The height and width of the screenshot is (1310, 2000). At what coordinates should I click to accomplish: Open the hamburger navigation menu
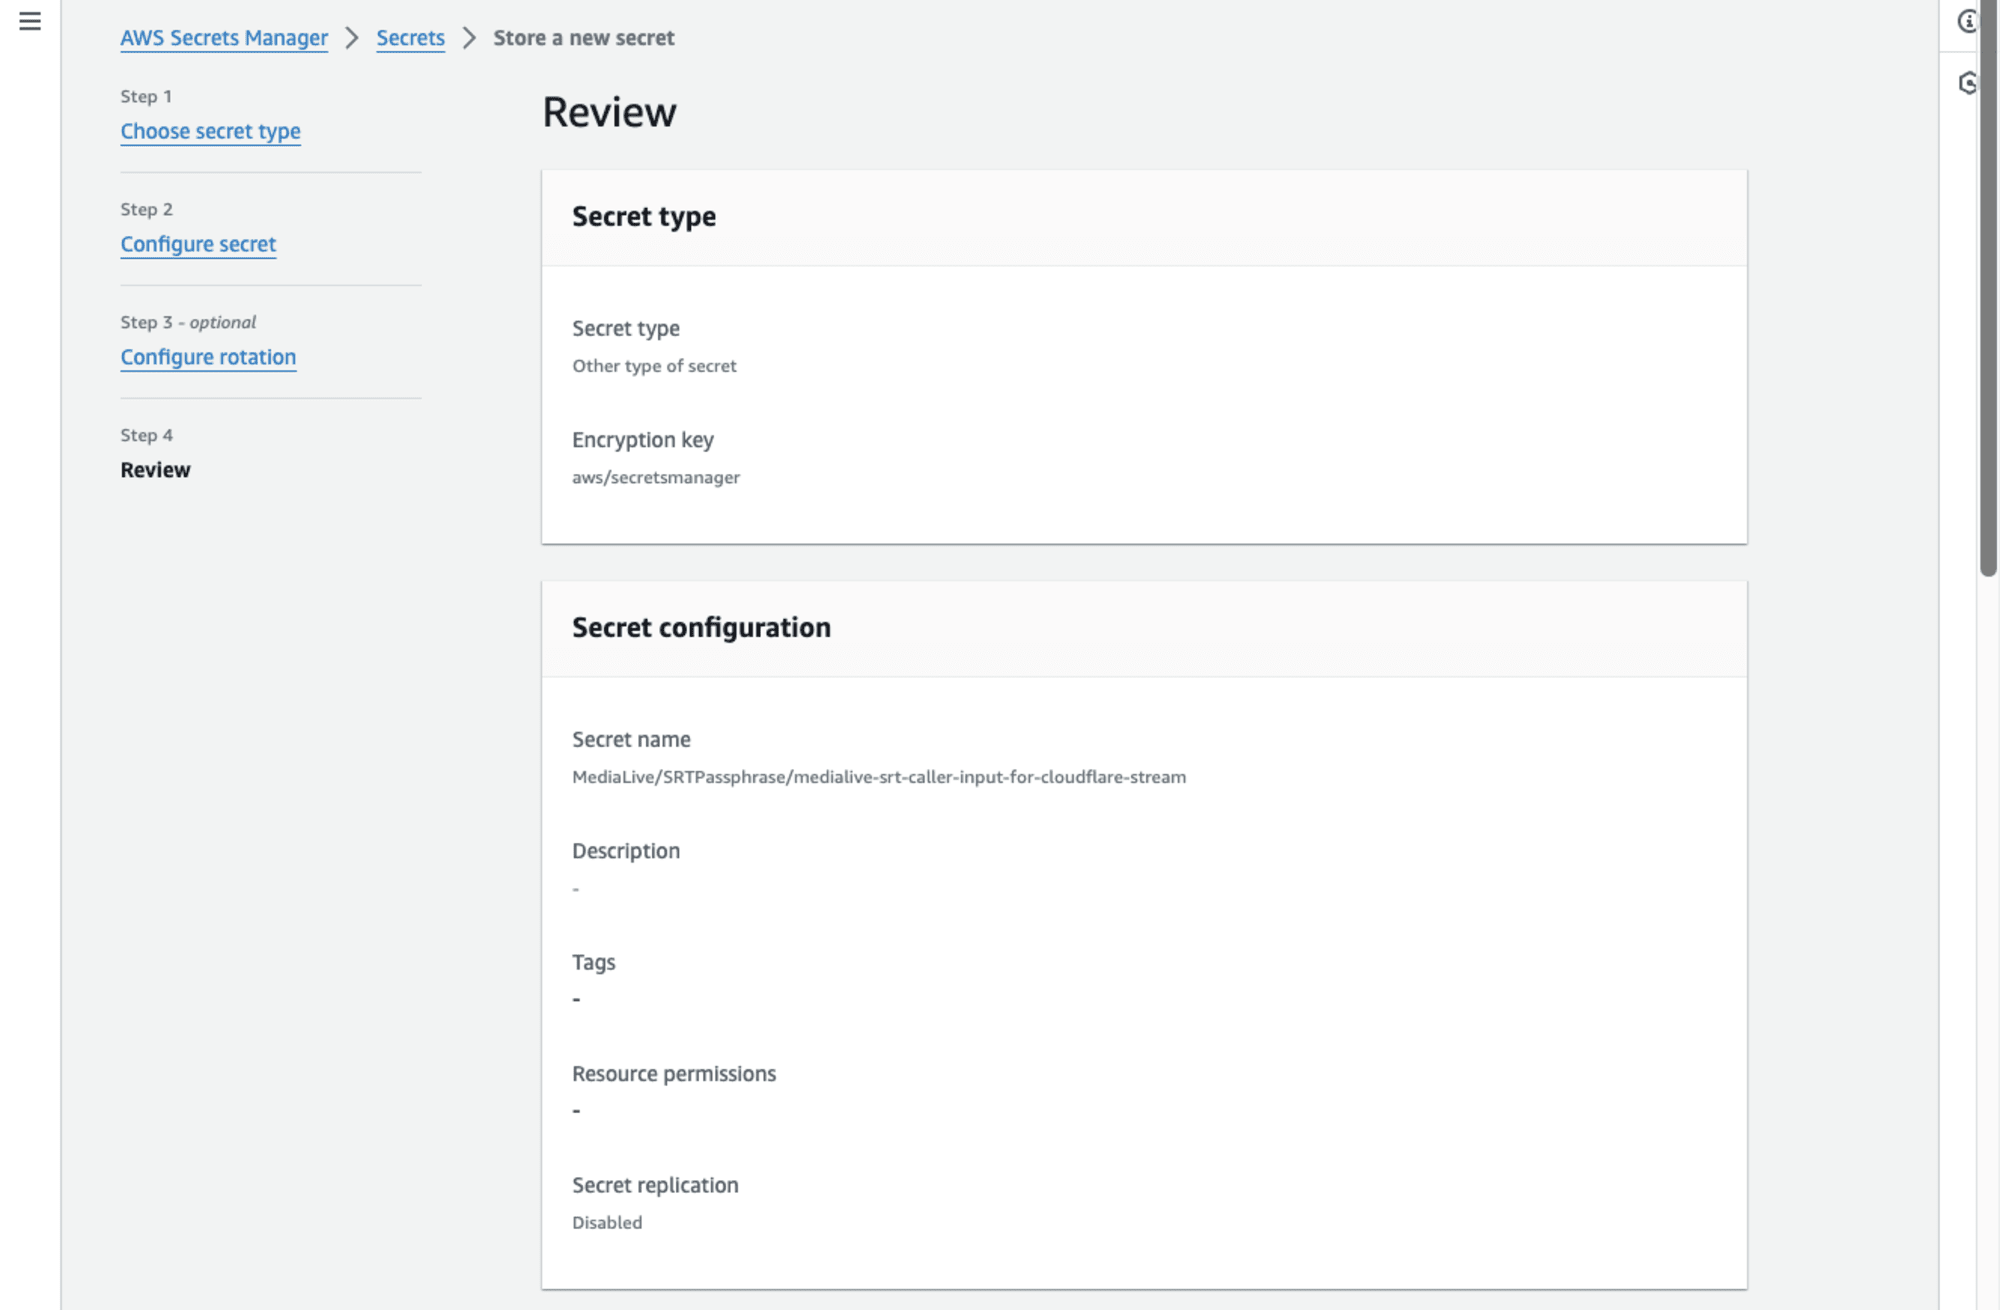pyautogui.click(x=30, y=21)
